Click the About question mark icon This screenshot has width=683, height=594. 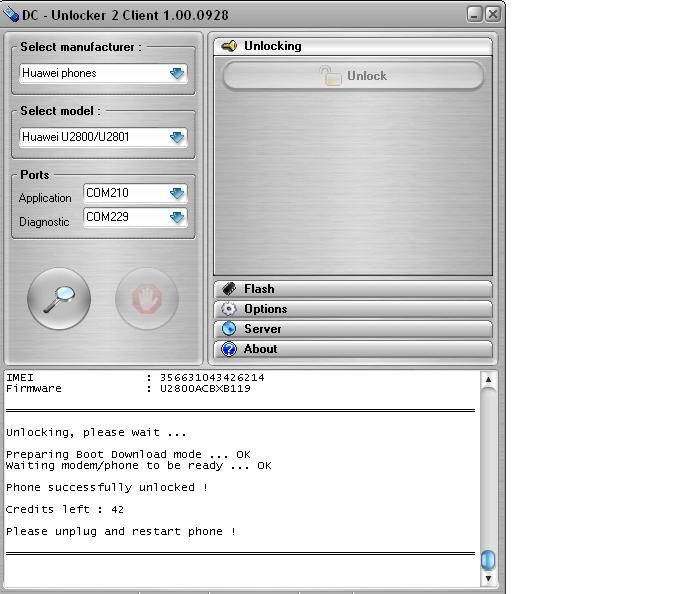(x=229, y=349)
